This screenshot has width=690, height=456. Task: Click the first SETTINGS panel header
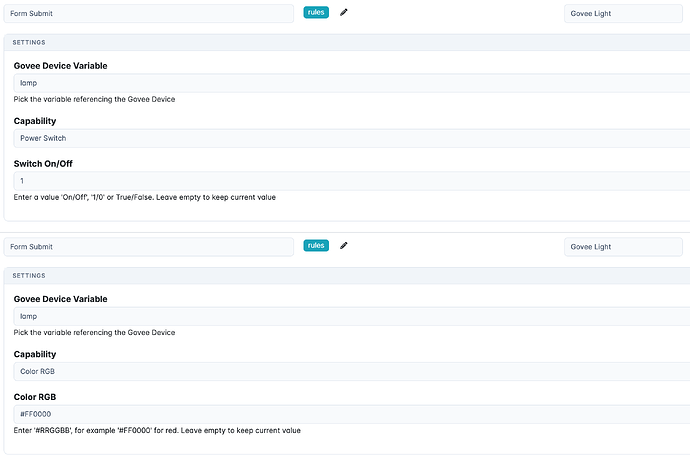click(347, 42)
